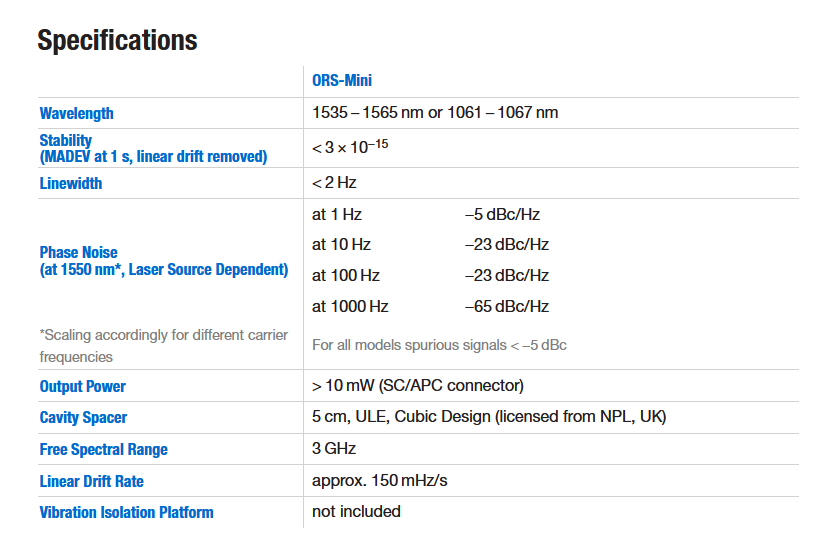822x554 pixels.
Task: Select the approx. 150 mHz/s drift value
Action: pos(380,481)
